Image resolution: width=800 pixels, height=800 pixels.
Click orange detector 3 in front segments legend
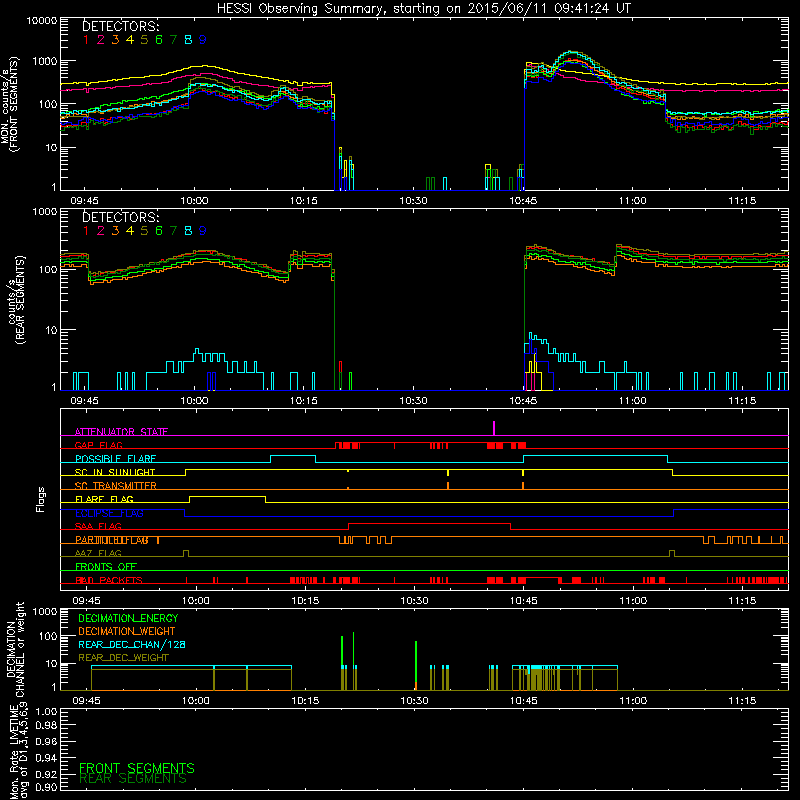[115, 40]
